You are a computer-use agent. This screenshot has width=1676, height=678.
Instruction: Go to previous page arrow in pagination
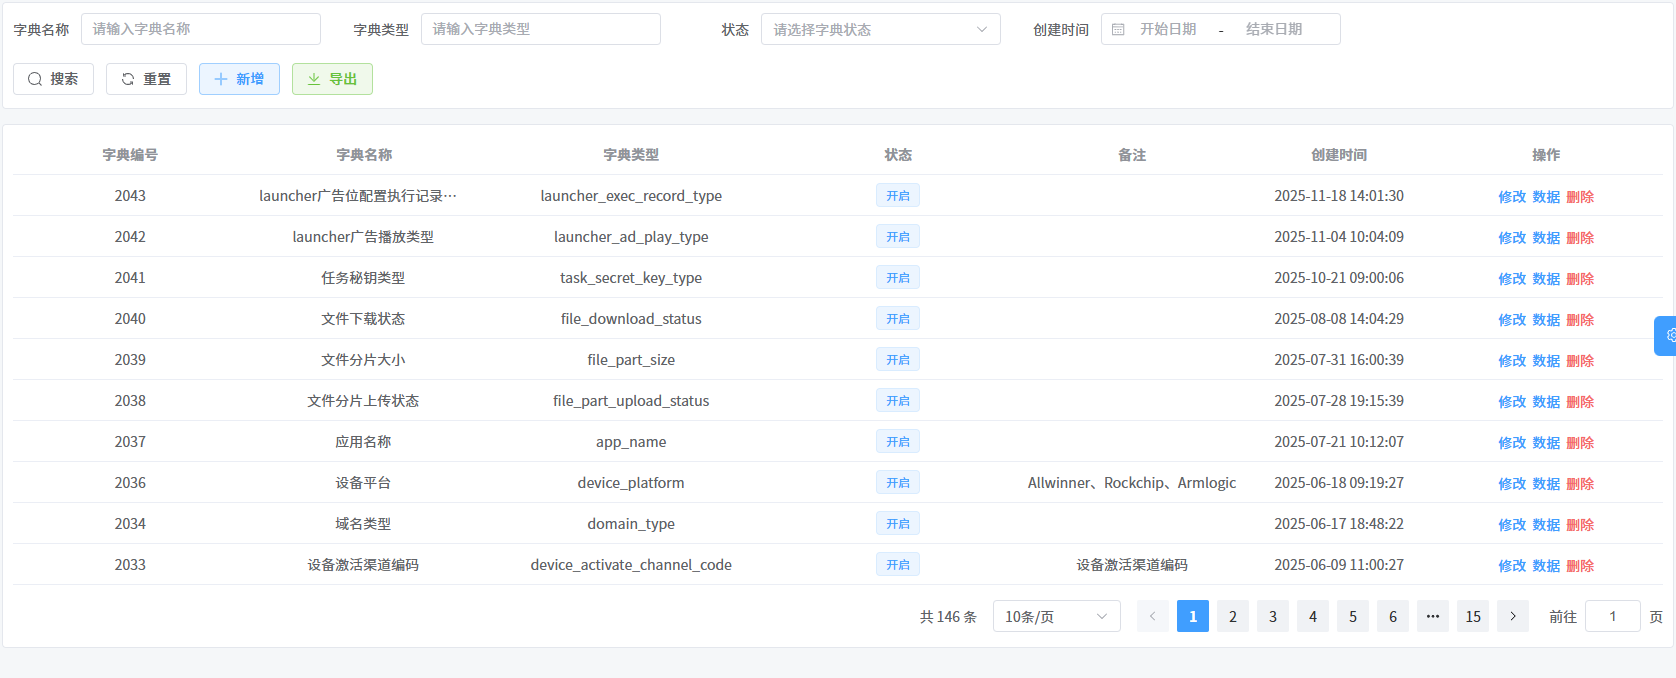tap(1153, 616)
